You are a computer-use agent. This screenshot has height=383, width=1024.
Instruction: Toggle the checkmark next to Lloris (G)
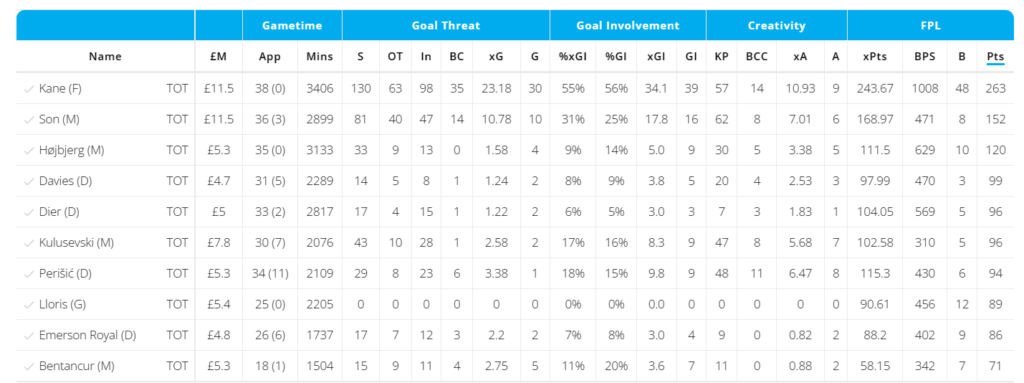pyautogui.click(x=28, y=304)
